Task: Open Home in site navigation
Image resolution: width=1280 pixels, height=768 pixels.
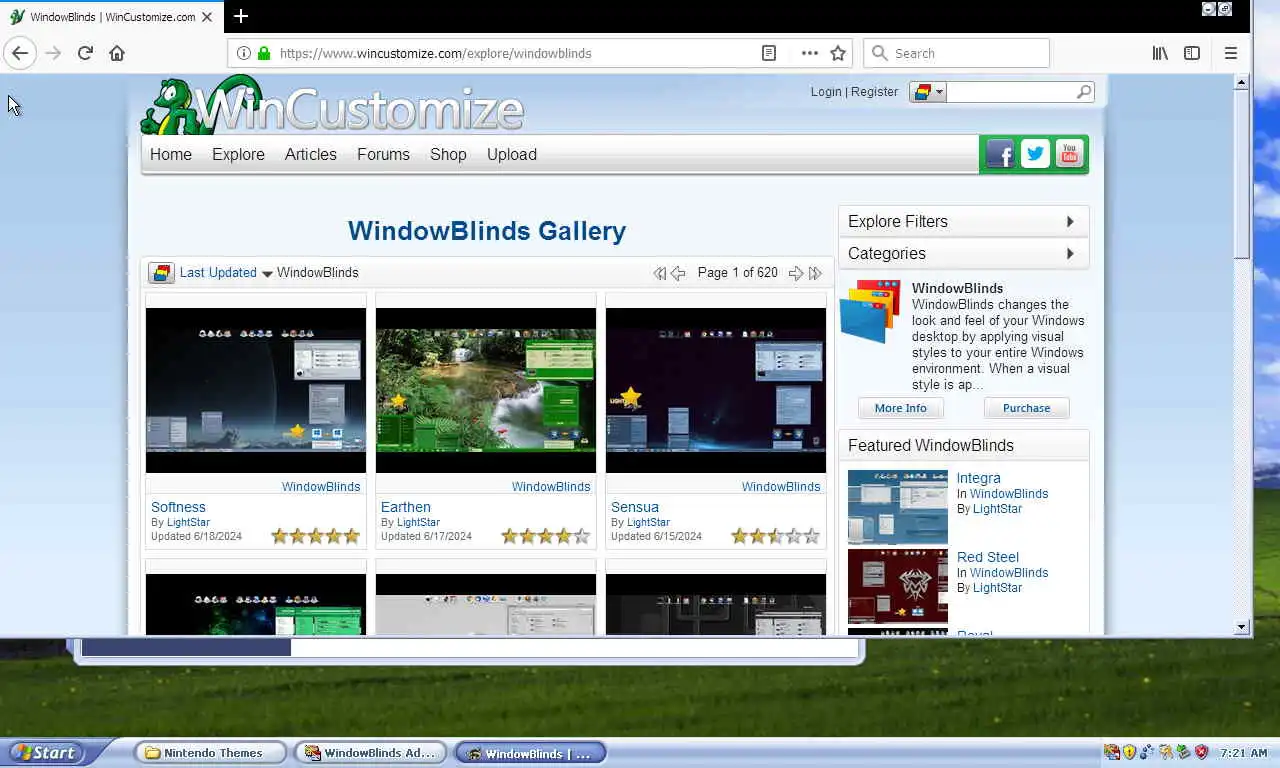Action: pyautogui.click(x=171, y=154)
